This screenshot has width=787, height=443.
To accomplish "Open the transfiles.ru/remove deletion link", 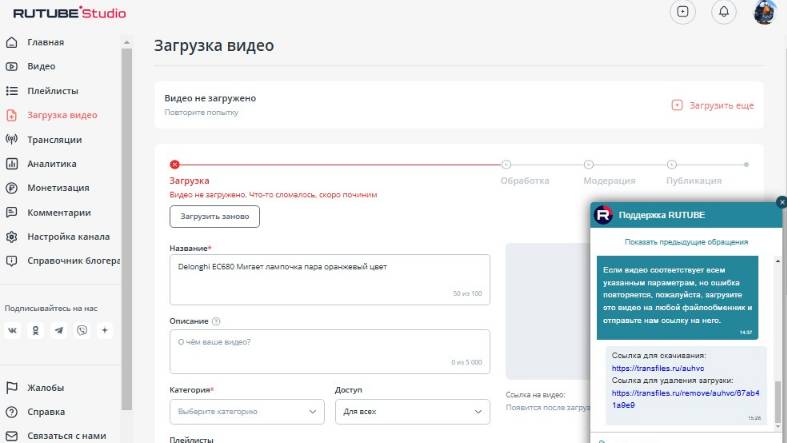I will pyautogui.click(x=685, y=399).
